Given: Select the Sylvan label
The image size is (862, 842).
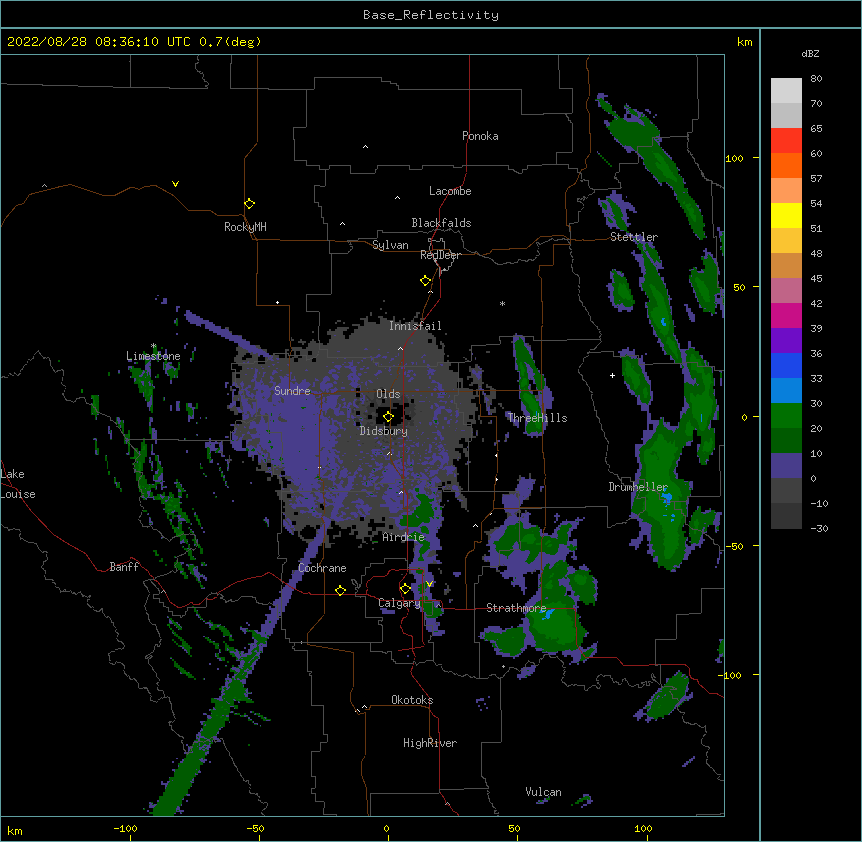Looking at the screenshot, I should click(390, 245).
